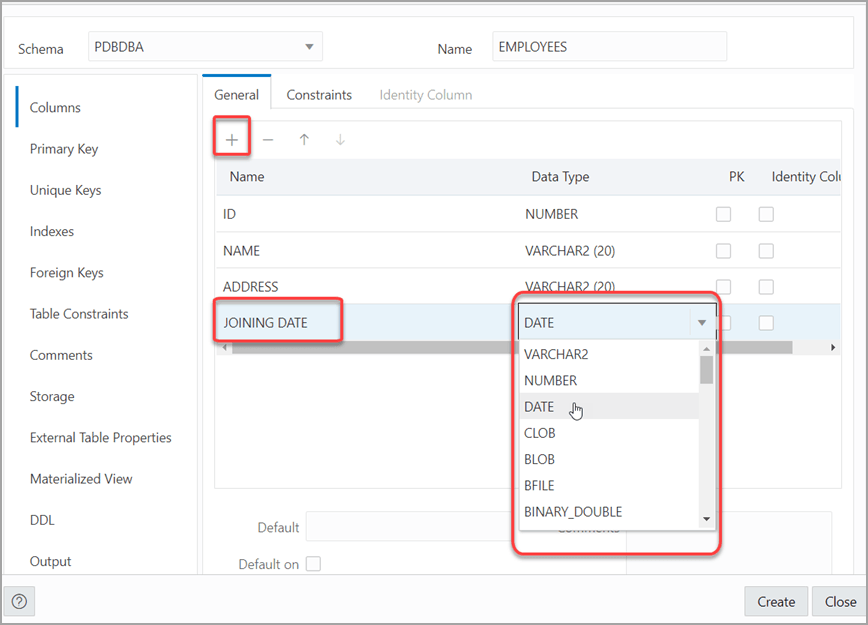Check the Identity column box for NAME
The image size is (868, 625).
tap(765, 250)
